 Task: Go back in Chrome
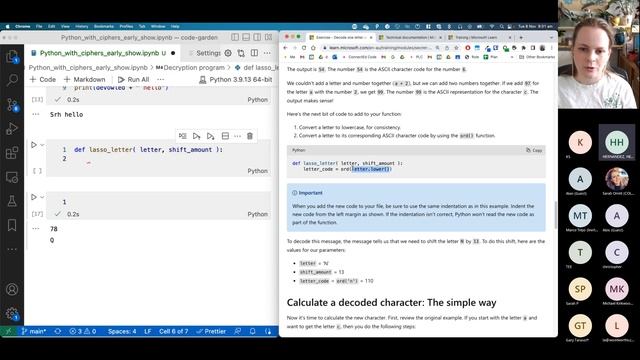pyautogui.click(x=285, y=48)
